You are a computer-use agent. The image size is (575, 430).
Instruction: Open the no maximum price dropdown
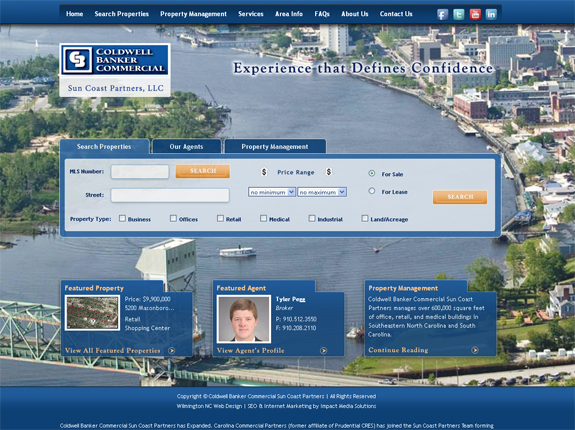coord(322,192)
